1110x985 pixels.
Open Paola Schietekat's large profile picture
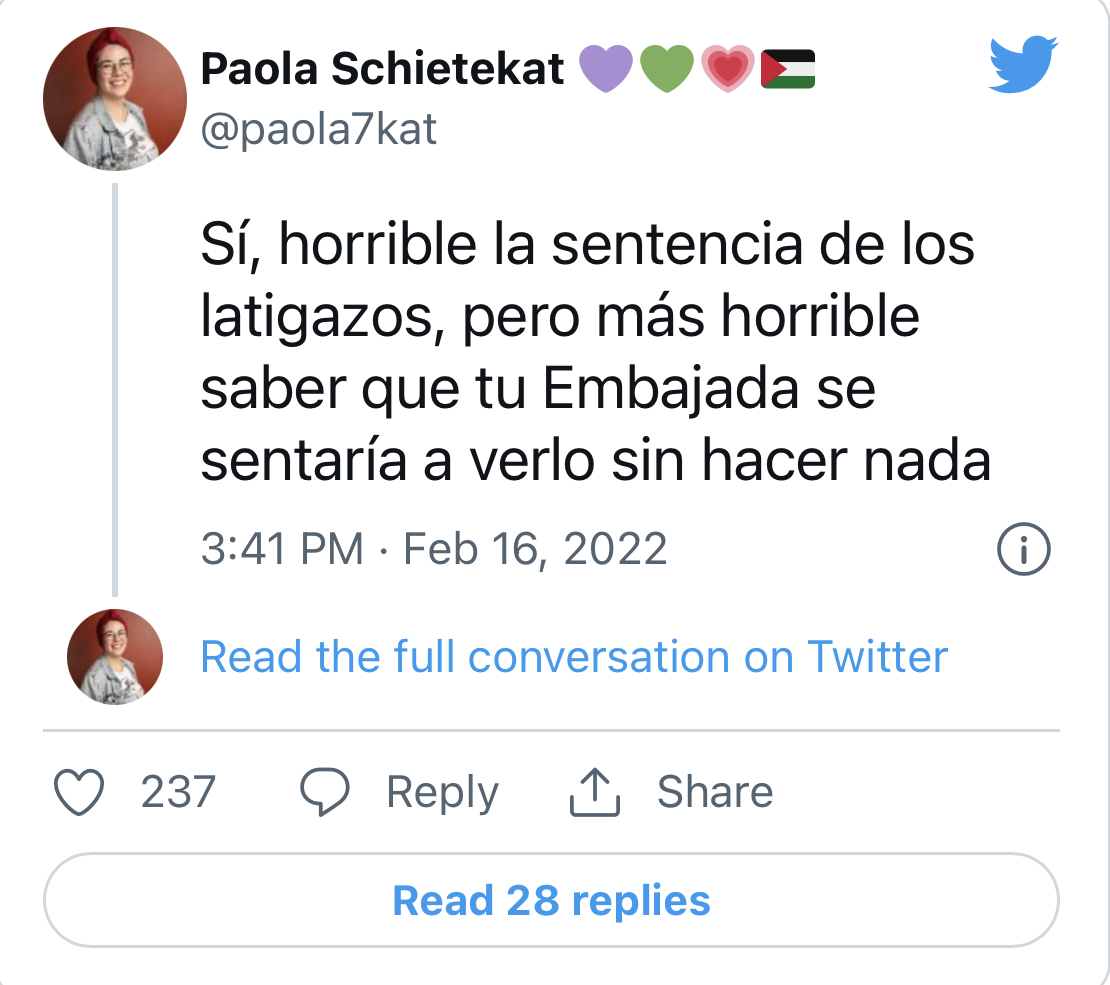pyautogui.click(x=114, y=99)
